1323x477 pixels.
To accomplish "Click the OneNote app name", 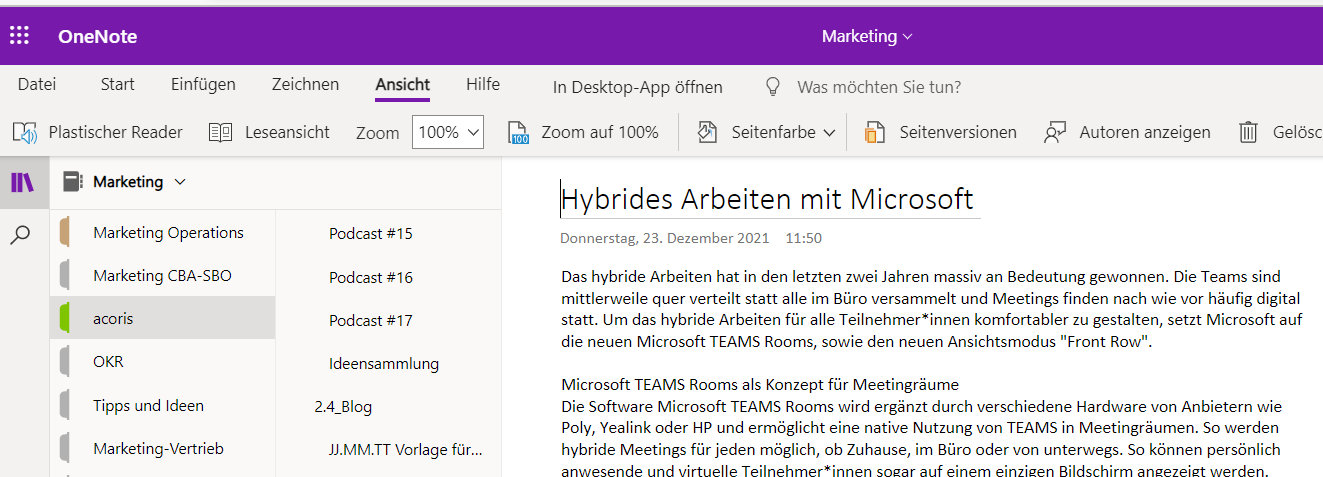I will tap(97, 37).
